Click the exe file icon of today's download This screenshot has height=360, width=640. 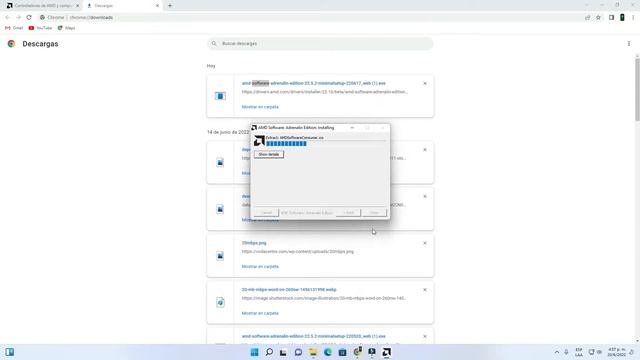[x=220, y=96]
